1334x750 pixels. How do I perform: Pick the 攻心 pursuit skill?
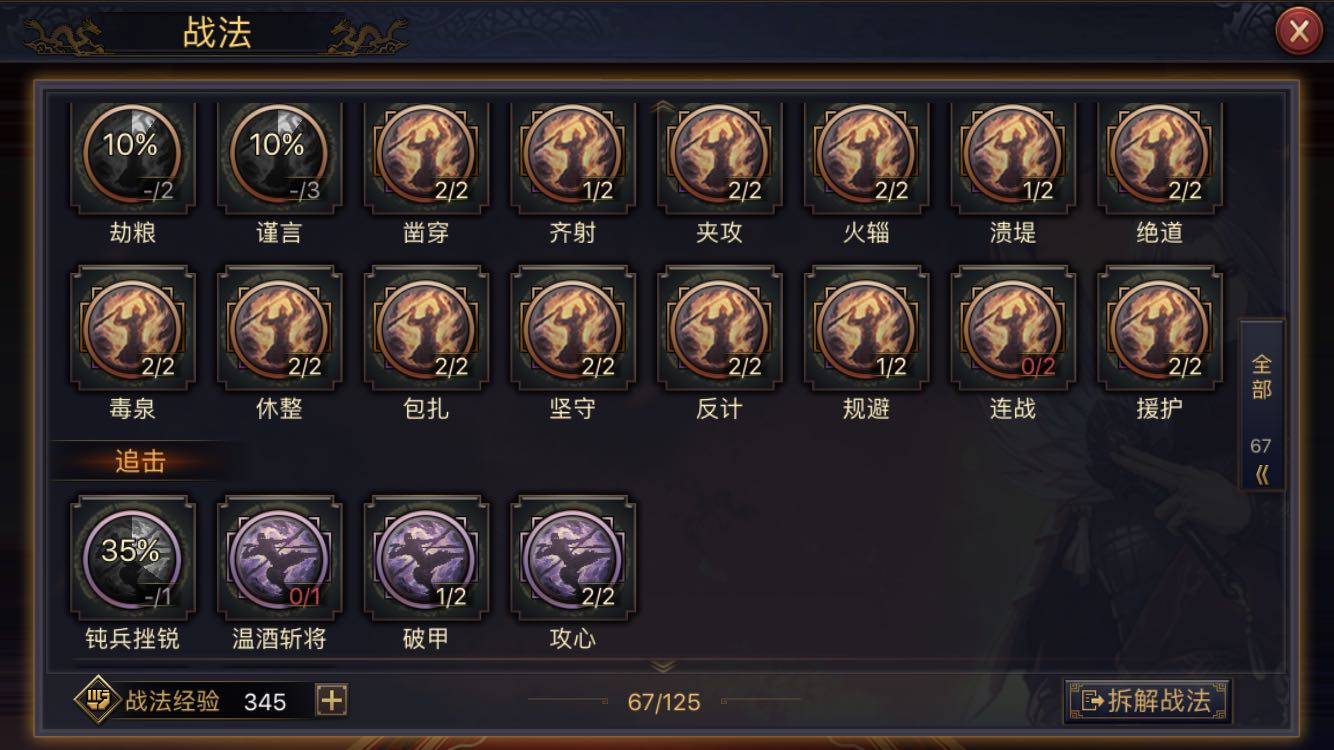[x=573, y=558]
